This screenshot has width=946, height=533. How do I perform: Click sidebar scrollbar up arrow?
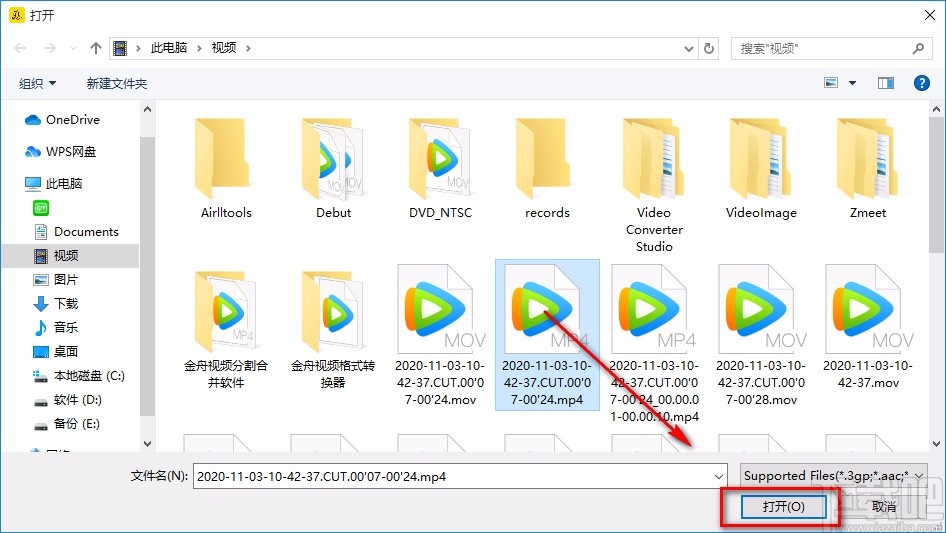pos(147,109)
